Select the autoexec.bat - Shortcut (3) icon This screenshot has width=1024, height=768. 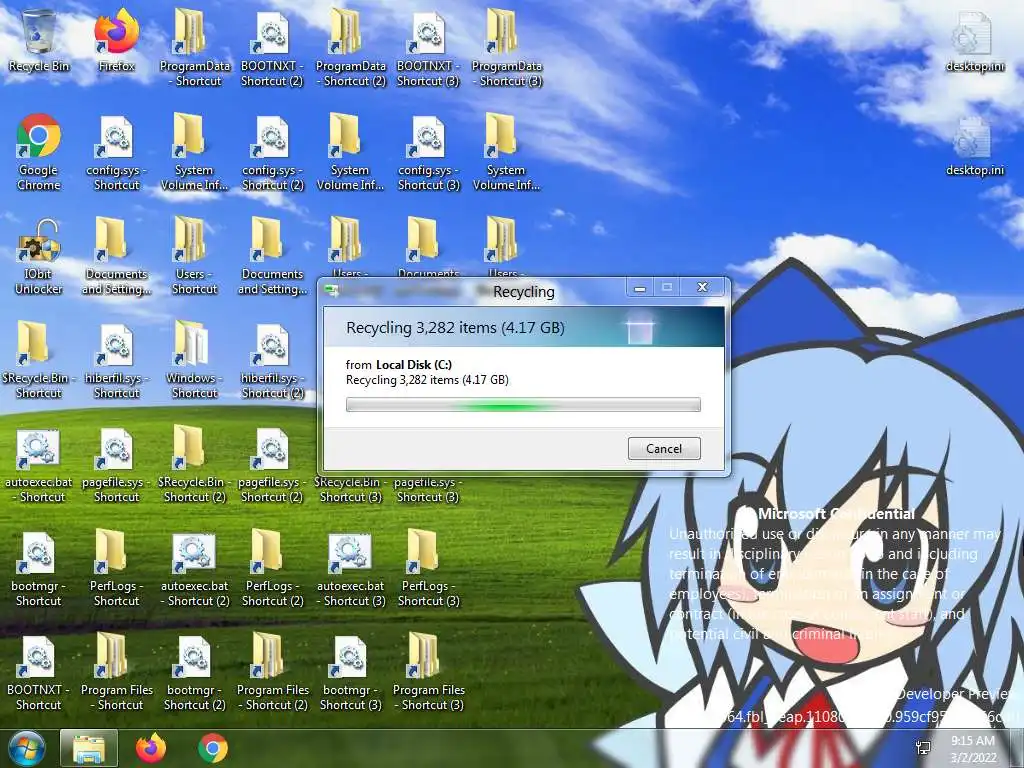(x=351, y=569)
